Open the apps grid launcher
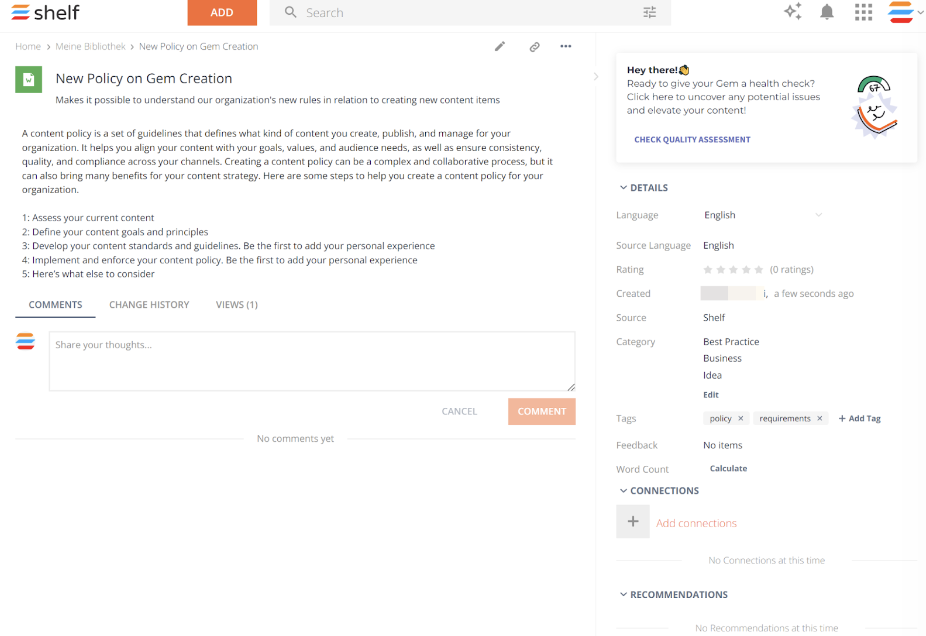This screenshot has height=636, width=926. point(863,12)
